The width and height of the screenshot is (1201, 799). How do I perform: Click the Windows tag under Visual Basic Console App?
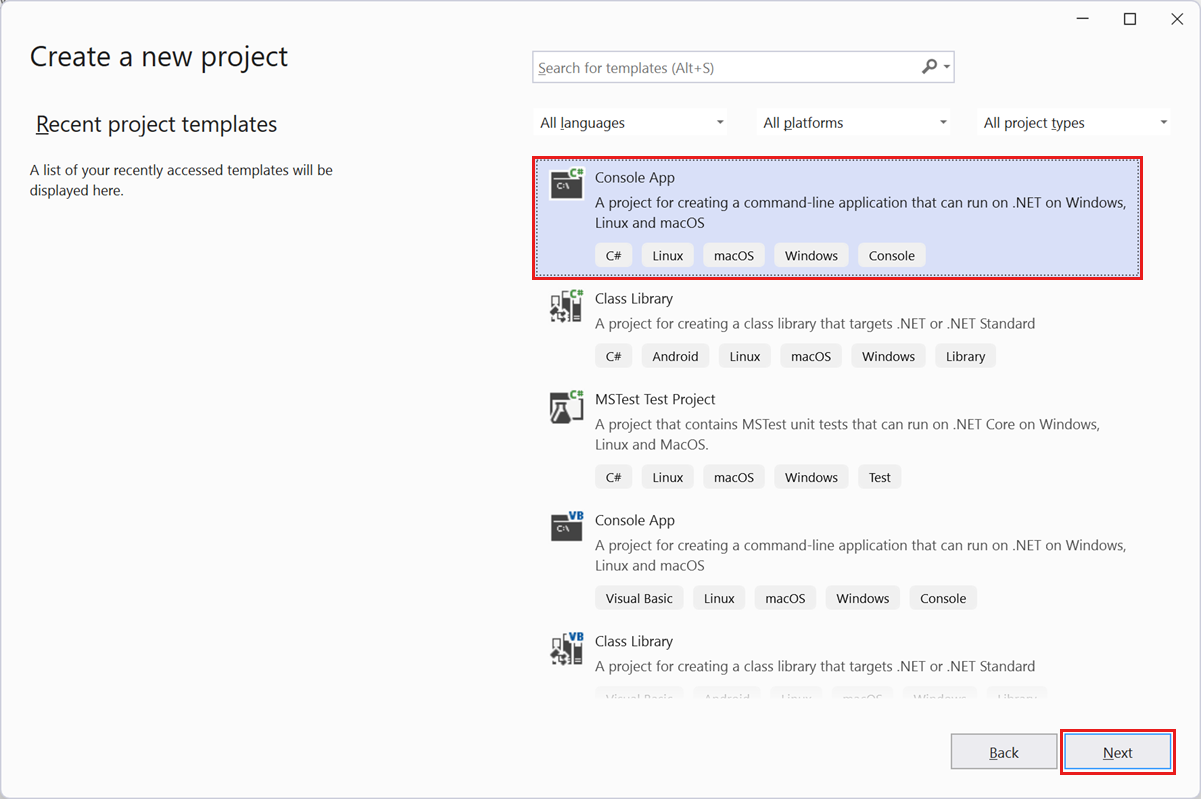[862, 597]
